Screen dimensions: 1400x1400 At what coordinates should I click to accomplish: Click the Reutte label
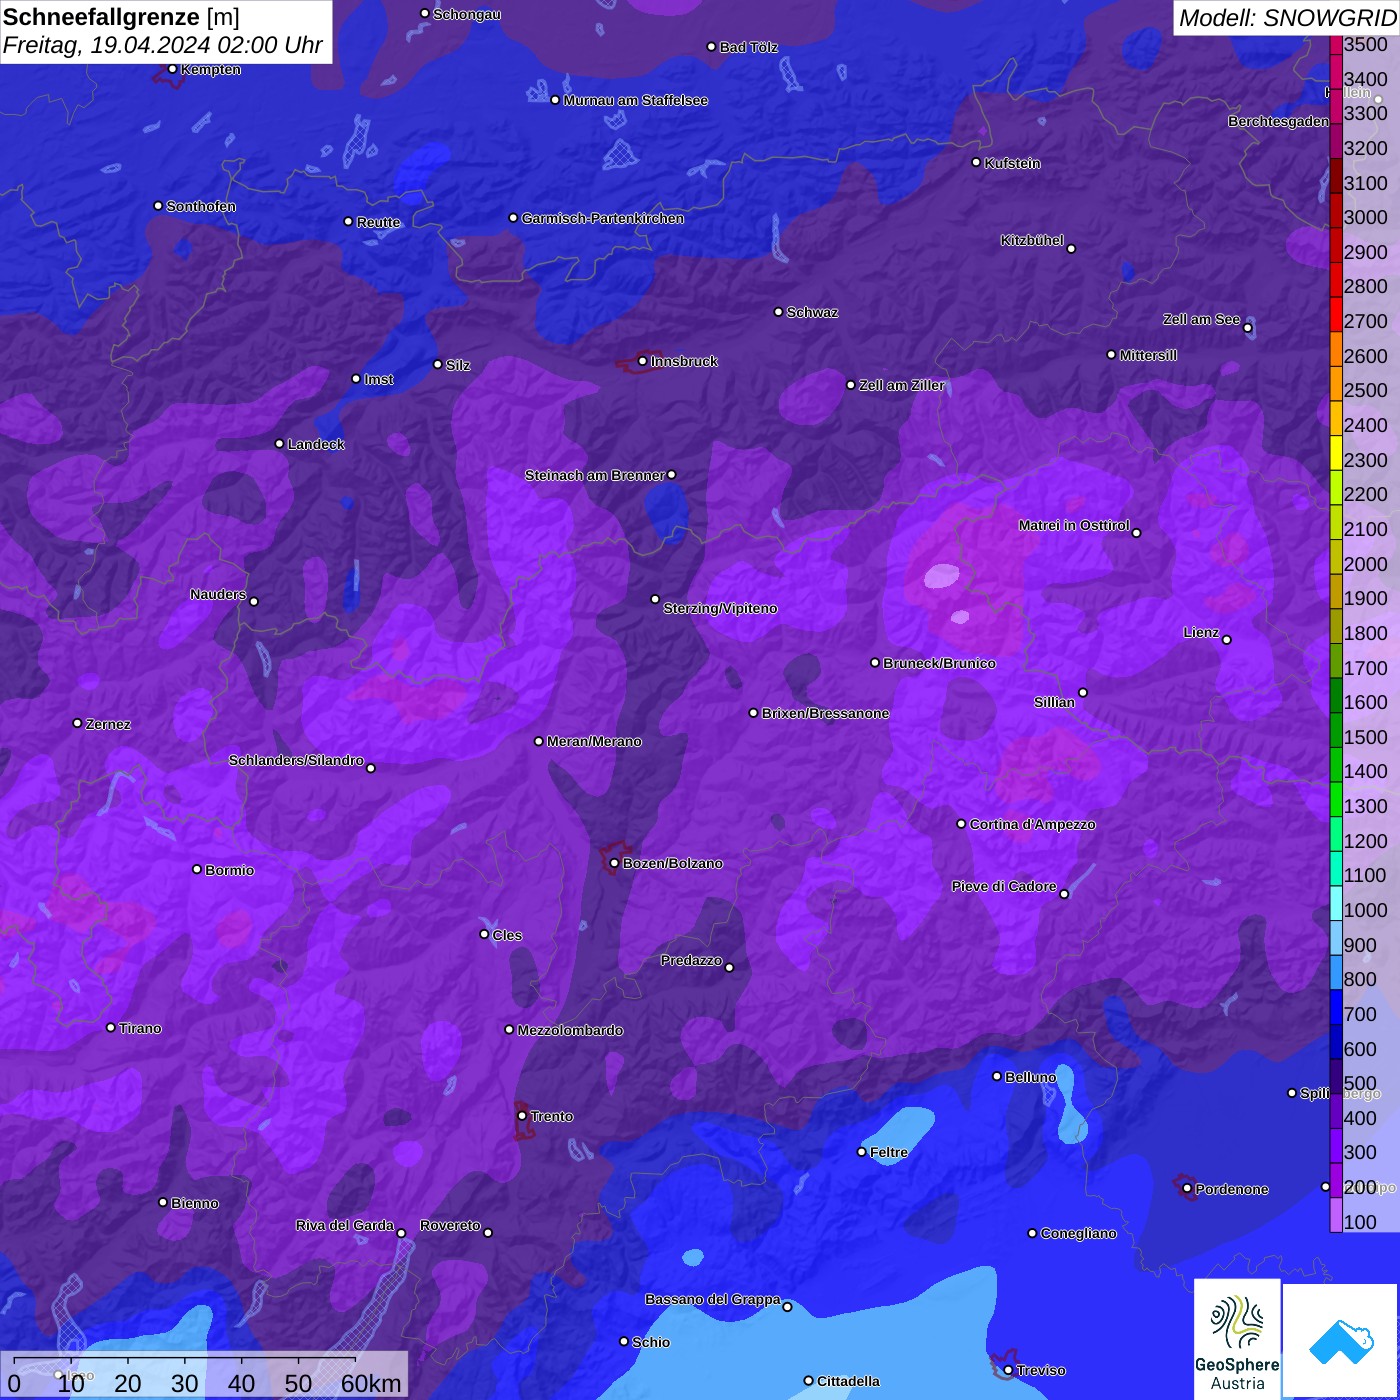click(378, 222)
